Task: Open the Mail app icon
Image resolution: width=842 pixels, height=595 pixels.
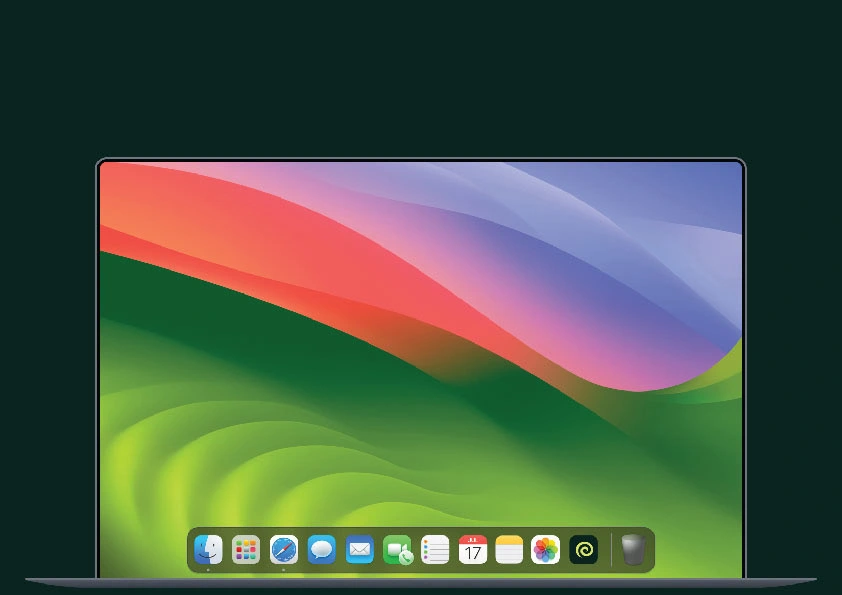Action: [x=359, y=549]
